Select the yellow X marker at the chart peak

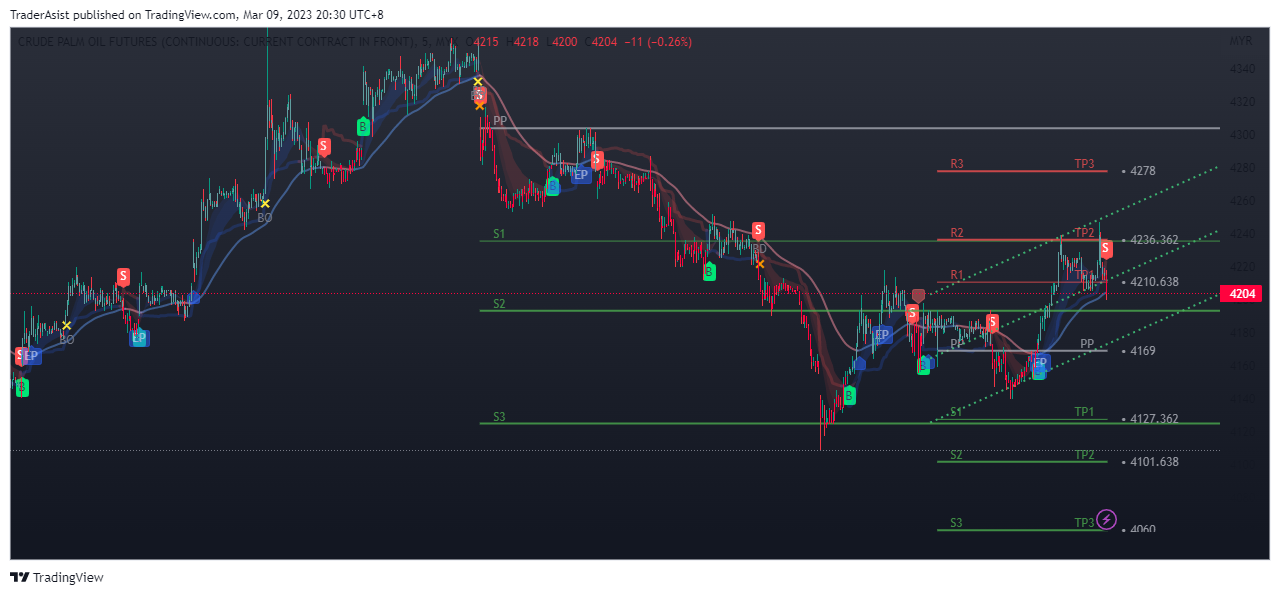click(478, 82)
